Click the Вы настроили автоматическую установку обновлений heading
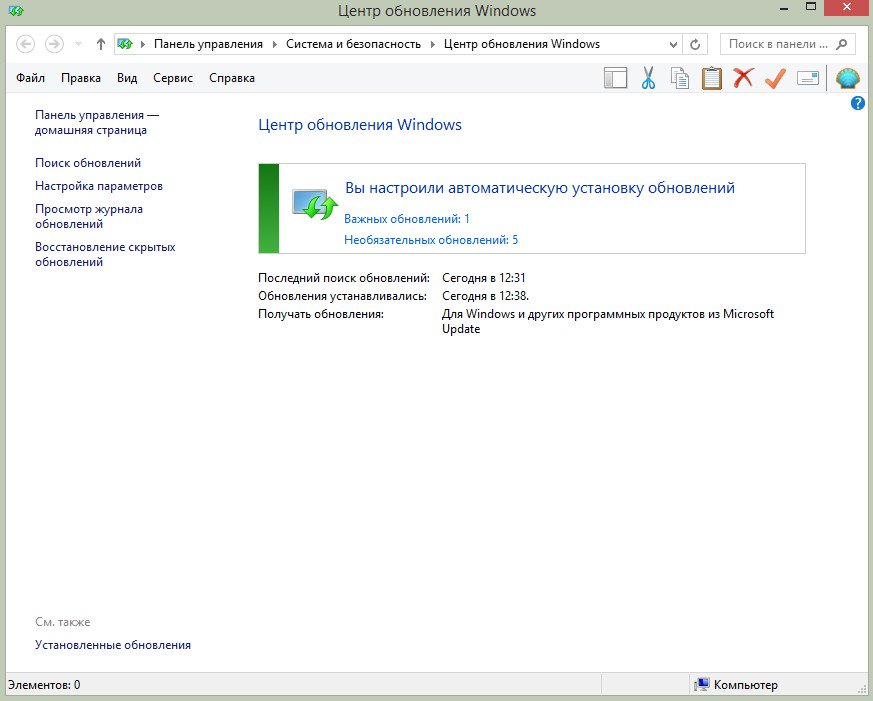873x701 pixels. pos(540,188)
